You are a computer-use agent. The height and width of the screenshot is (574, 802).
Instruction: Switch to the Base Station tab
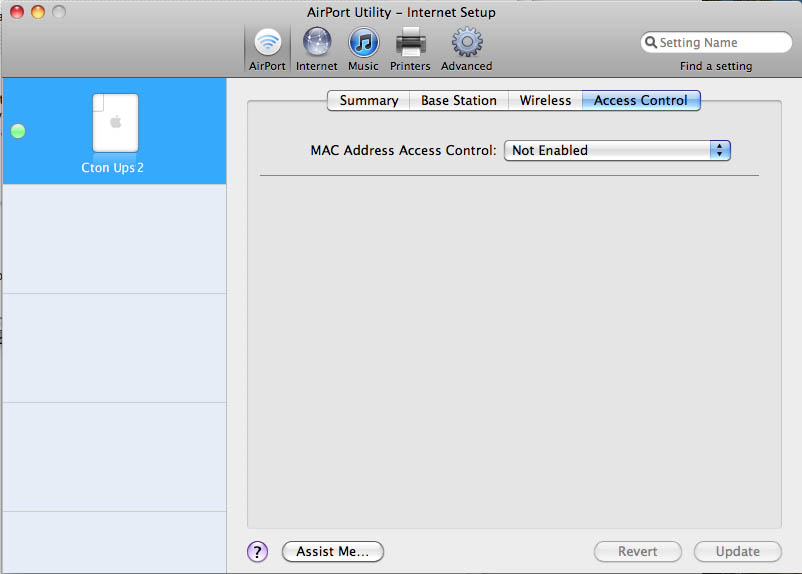(x=459, y=100)
